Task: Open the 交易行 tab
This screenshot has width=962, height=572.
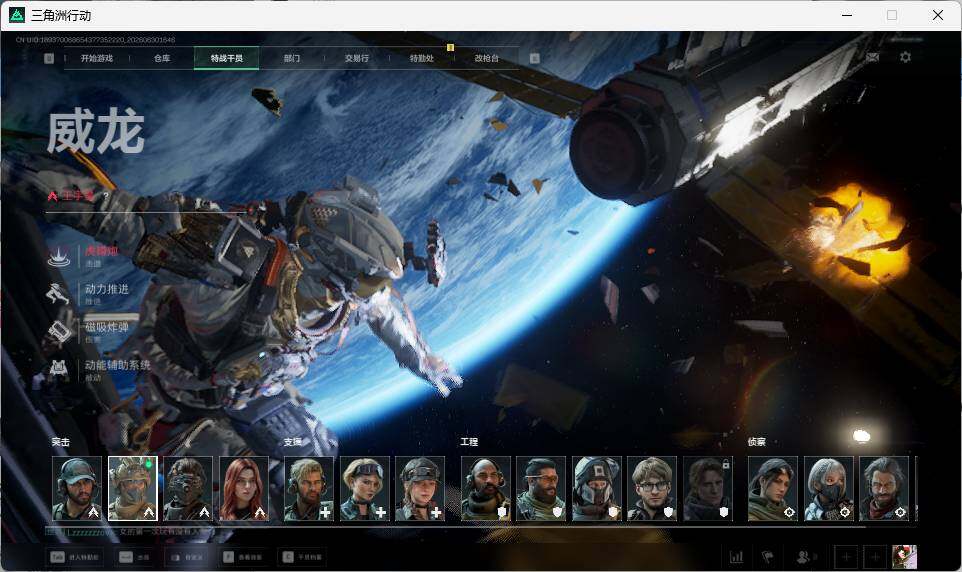Action: pyautogui.click(x=356, y=58)
